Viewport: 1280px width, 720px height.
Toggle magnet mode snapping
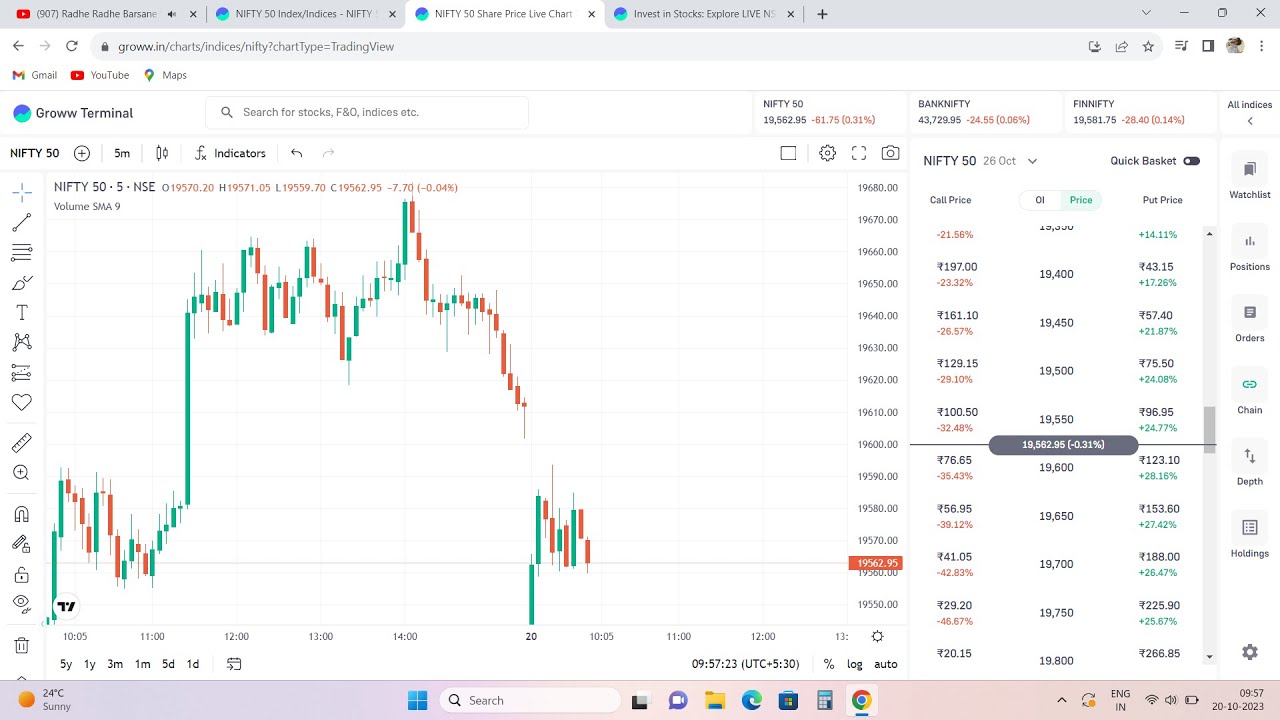22,514
